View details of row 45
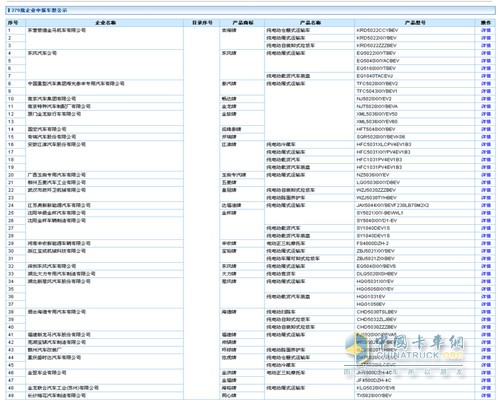 pos(486,365)
